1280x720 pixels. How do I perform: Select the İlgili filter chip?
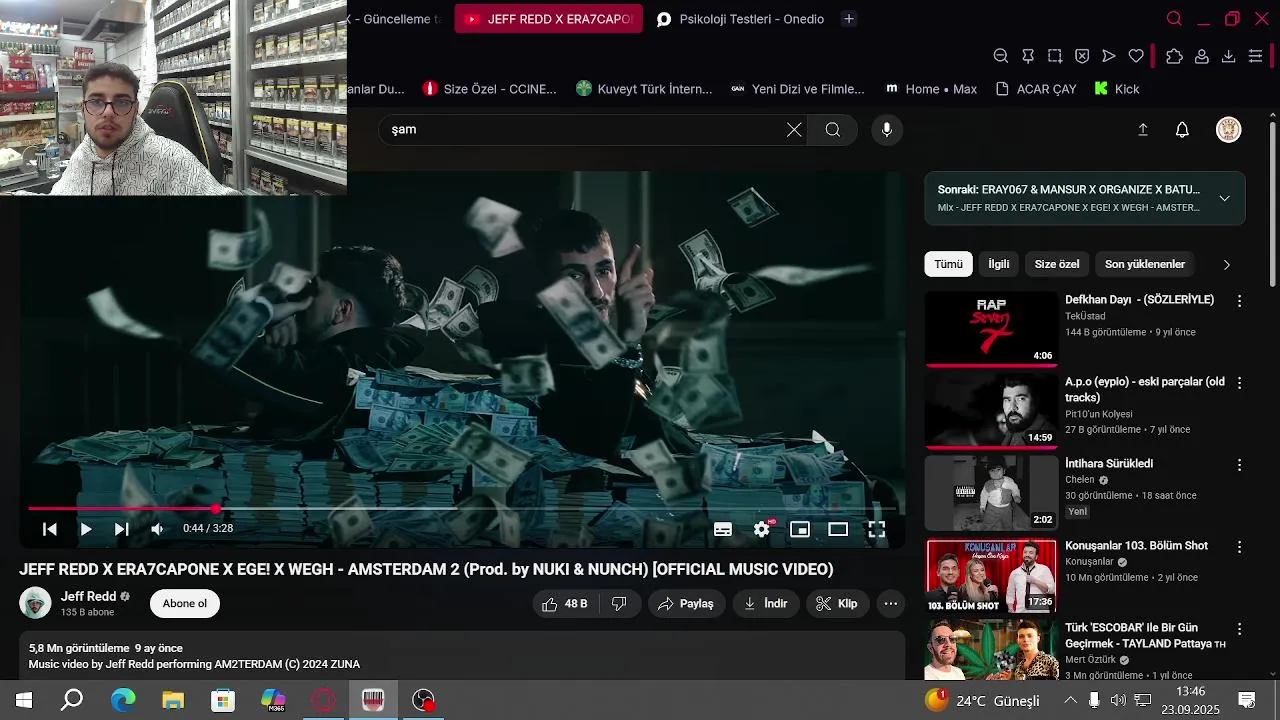tap(999, 264)
